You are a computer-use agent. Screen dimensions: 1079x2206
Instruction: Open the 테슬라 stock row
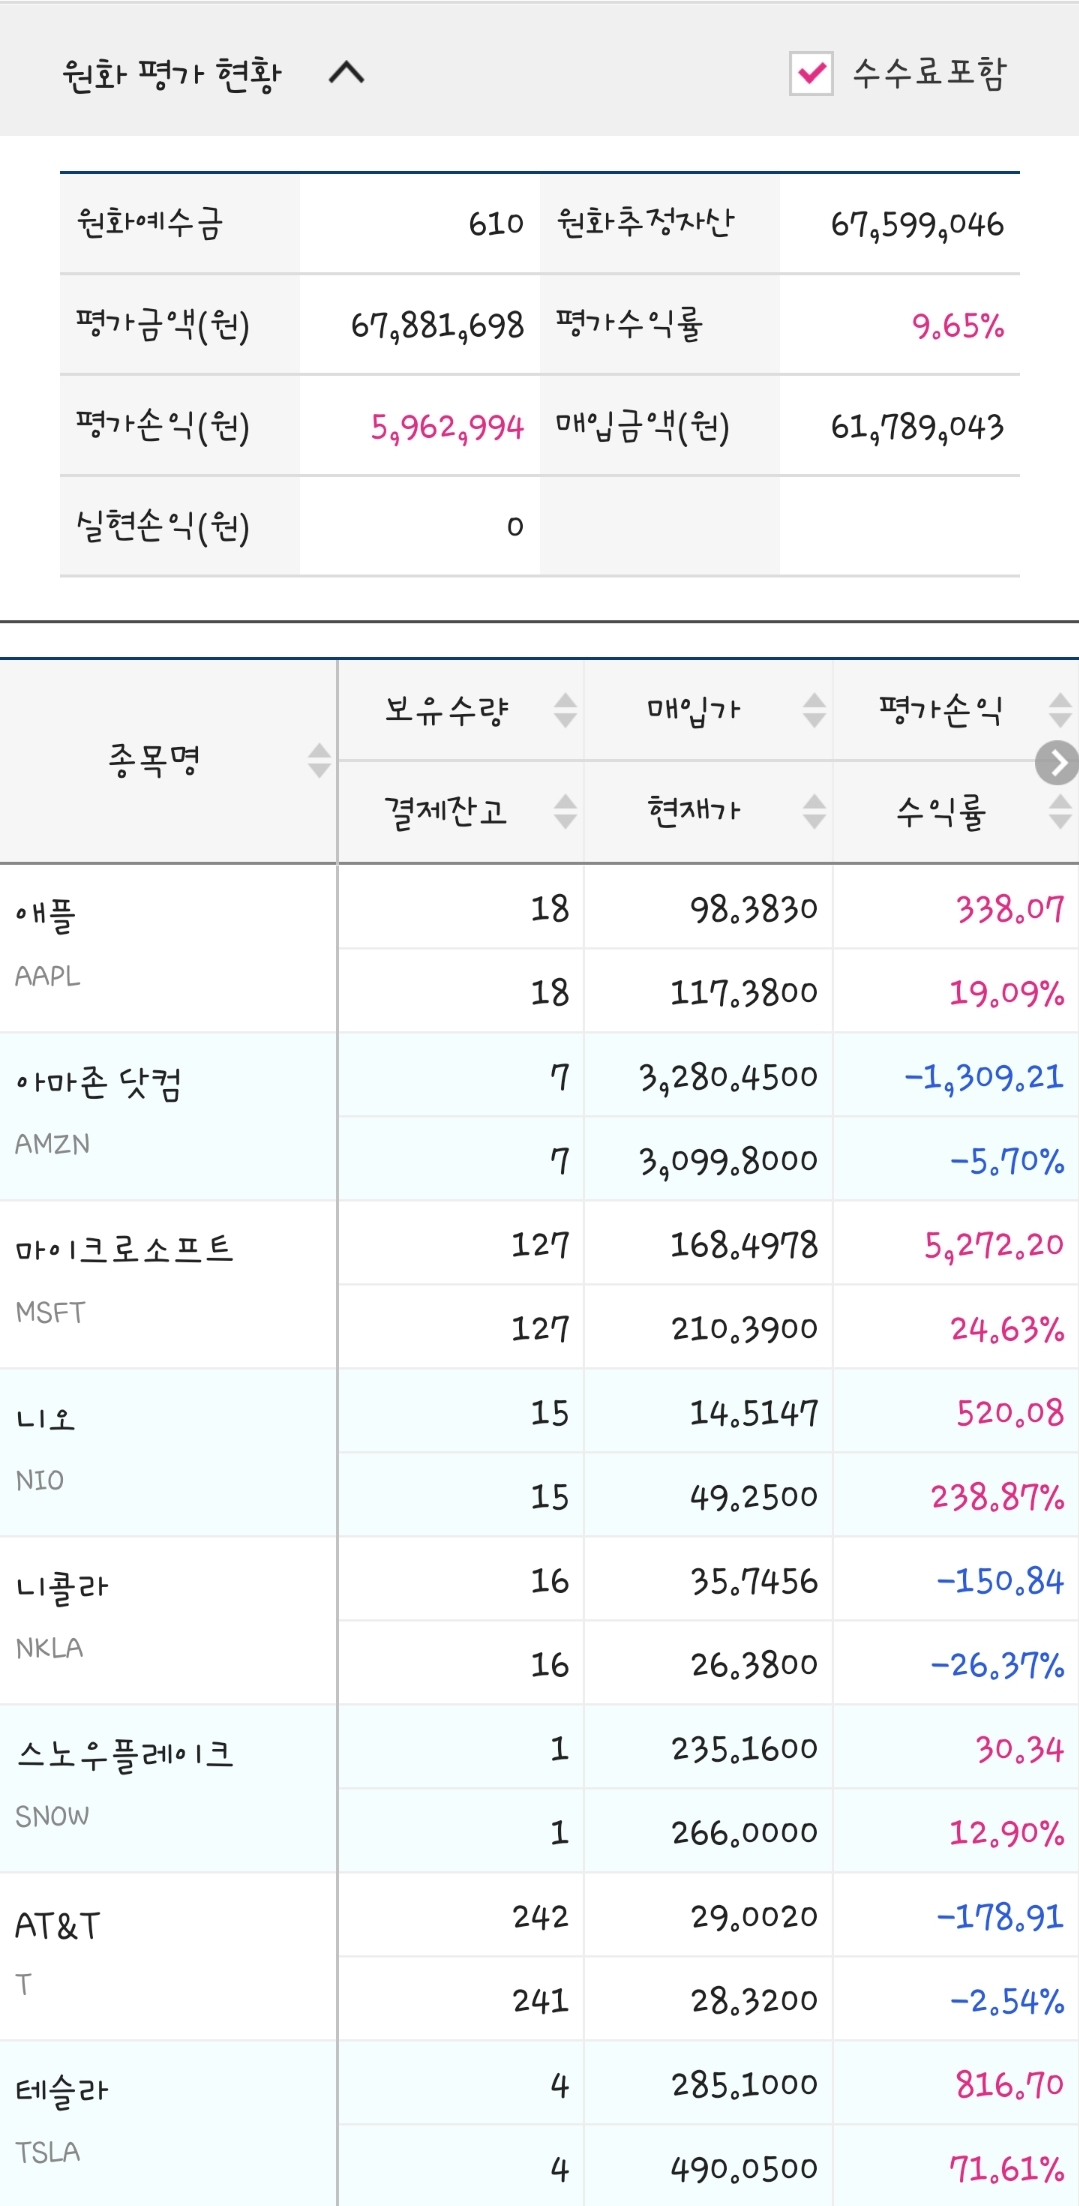[x=539, y=2123]
